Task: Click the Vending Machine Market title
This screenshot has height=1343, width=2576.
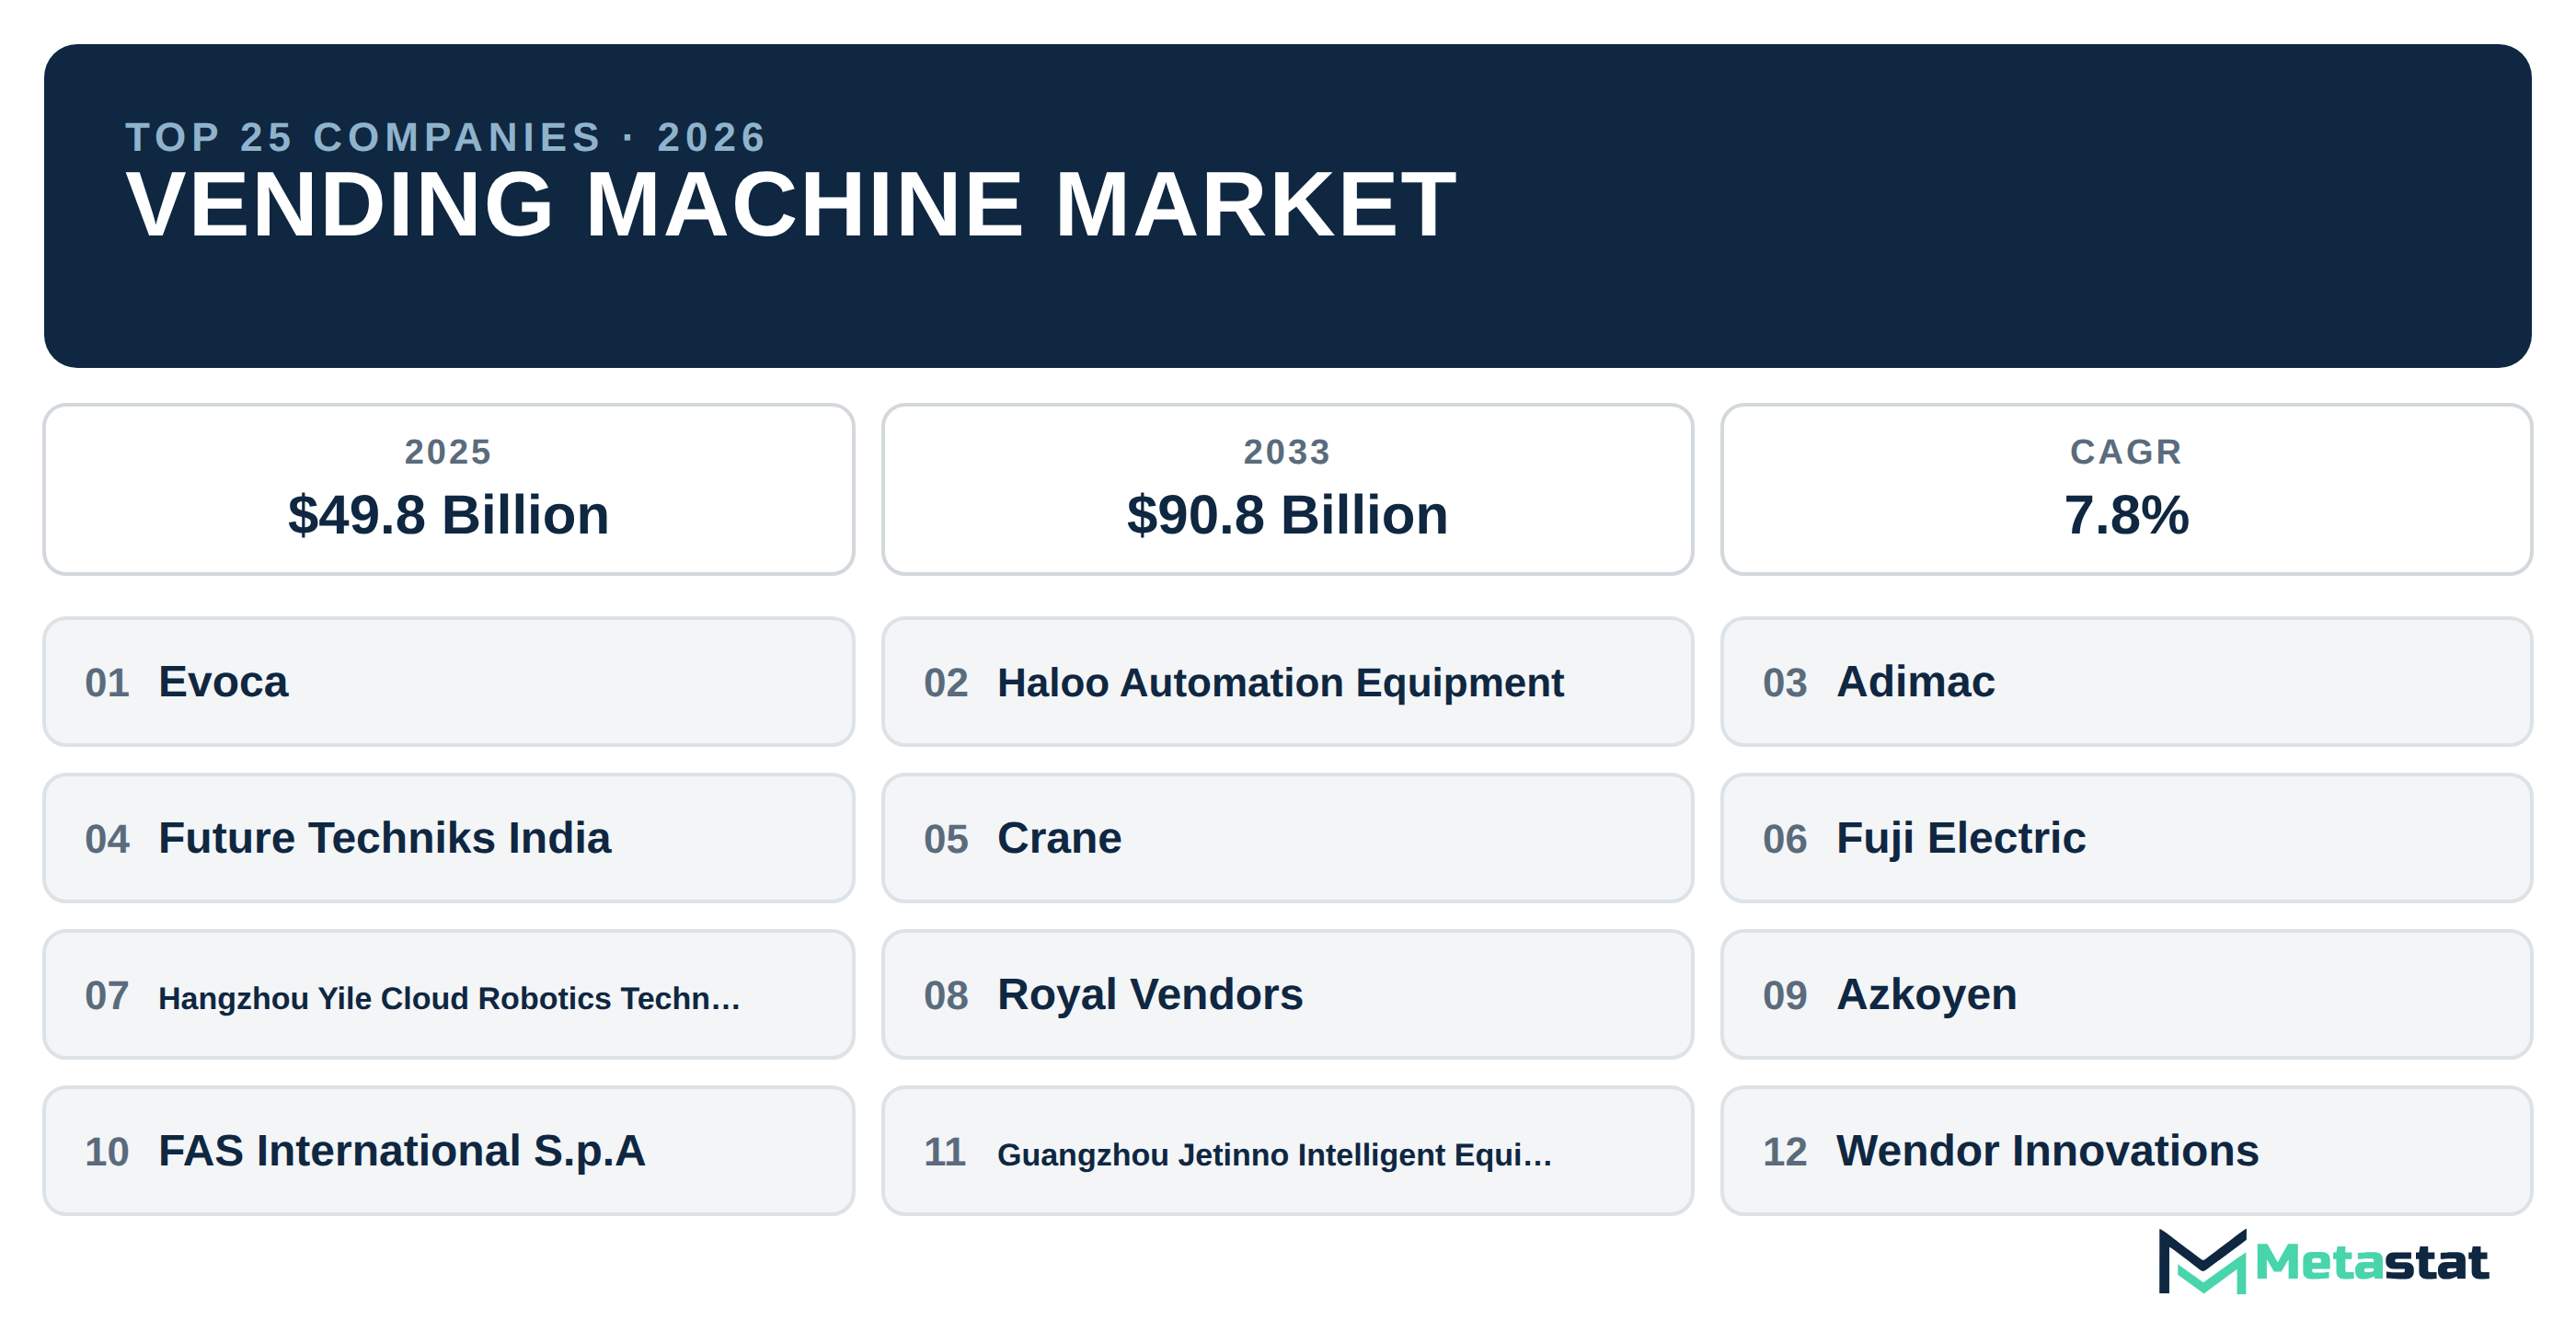Action: [x=791, y=205]
